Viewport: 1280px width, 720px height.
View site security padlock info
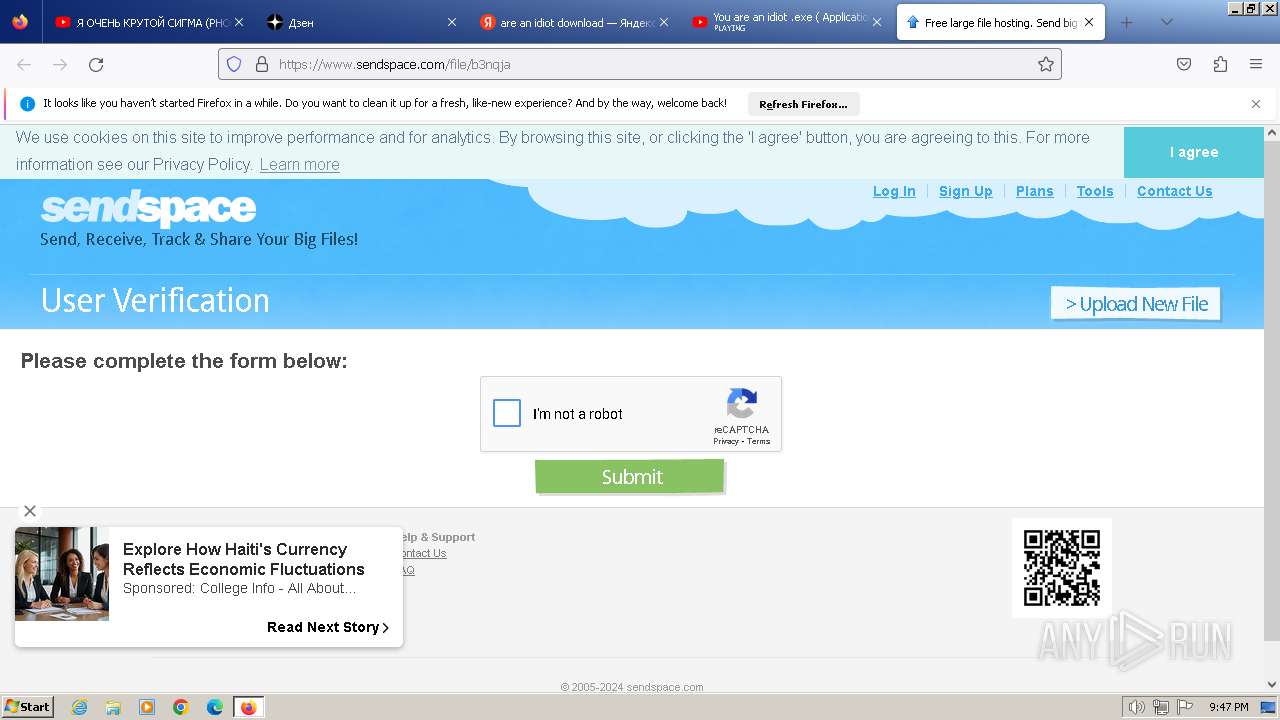tap(262, 64)
